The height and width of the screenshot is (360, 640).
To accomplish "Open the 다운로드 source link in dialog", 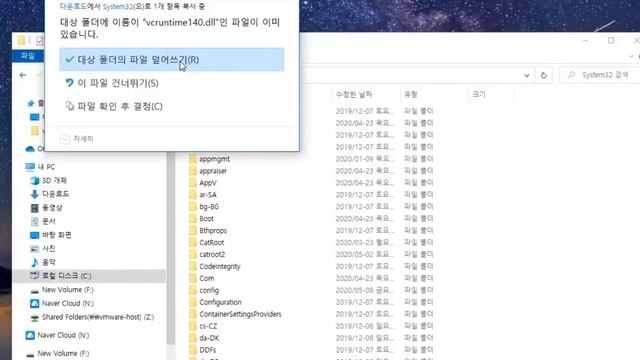I will [73, 7].
